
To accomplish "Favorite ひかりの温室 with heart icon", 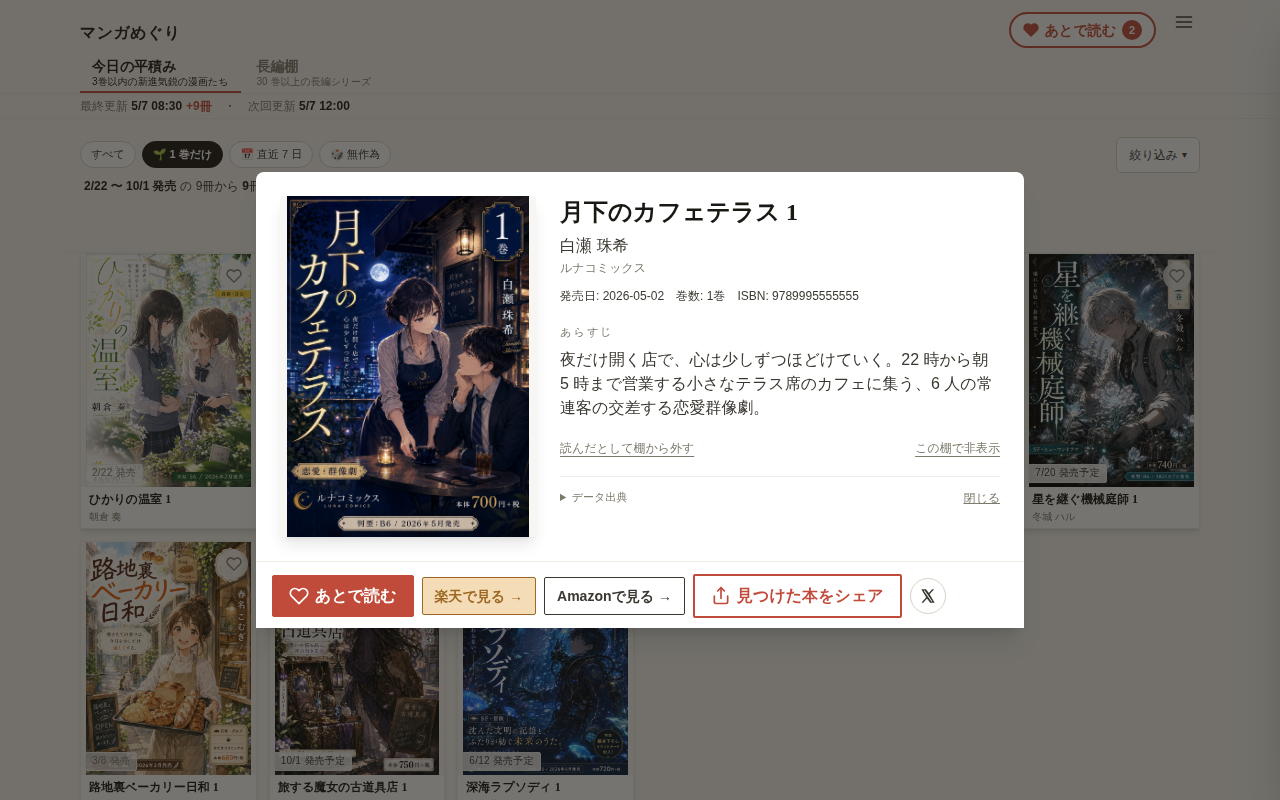I will [x=234, y=276].
